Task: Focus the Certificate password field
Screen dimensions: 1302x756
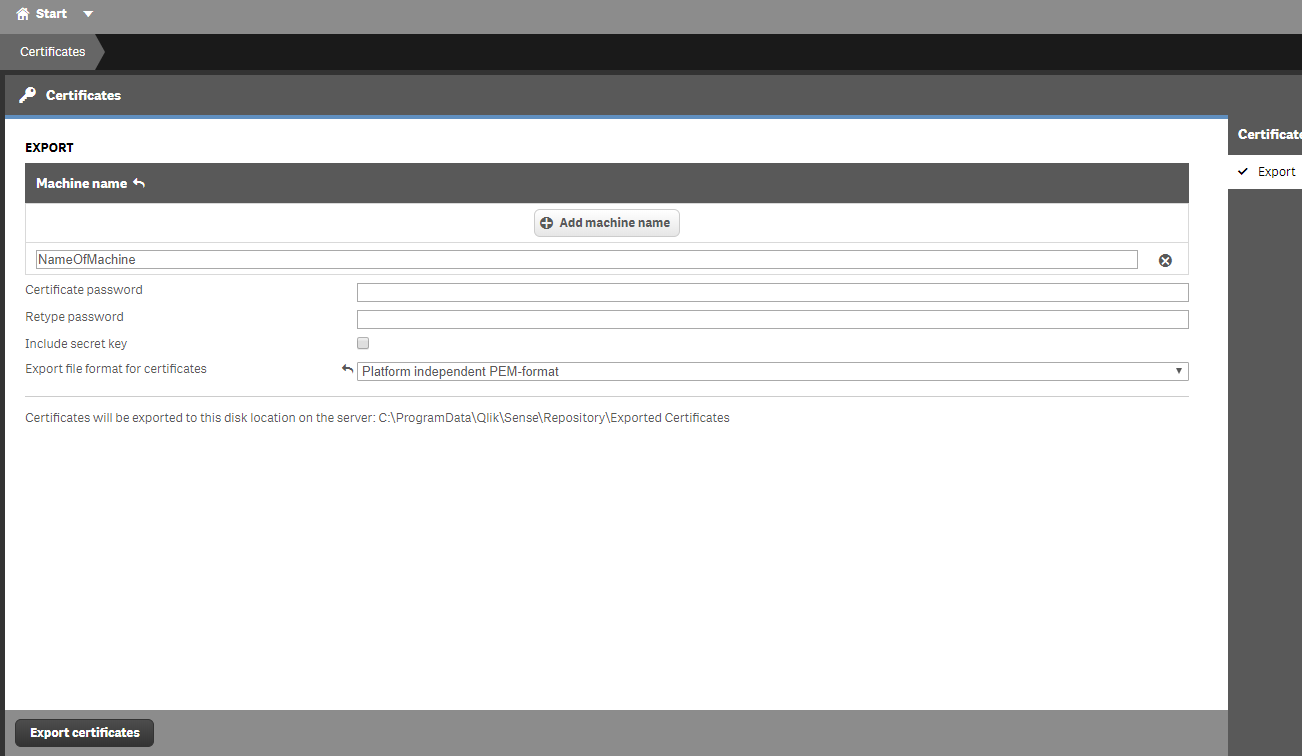Action: tap(773, 292)
